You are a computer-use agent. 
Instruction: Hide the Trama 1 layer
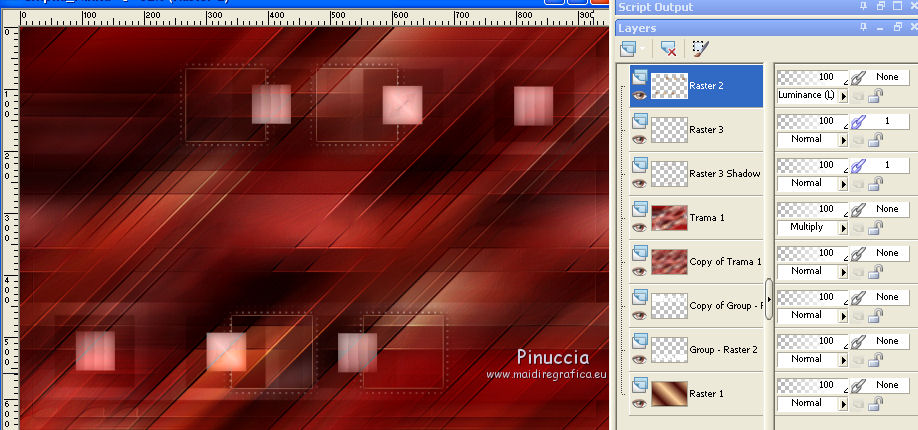[x=639, y=227]
